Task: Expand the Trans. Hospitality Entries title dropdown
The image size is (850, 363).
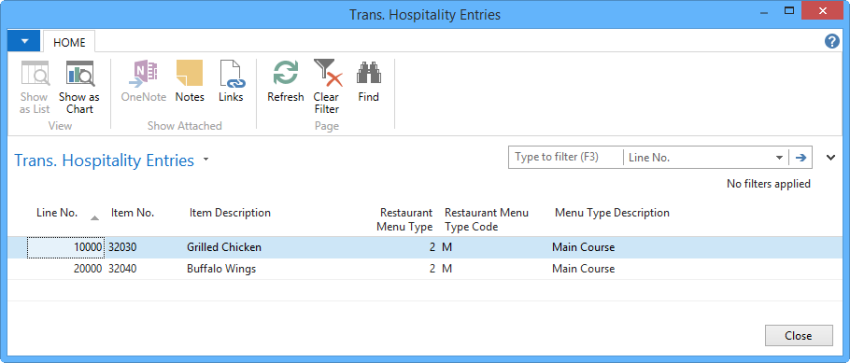Action: pyautogui.click(x=205, y=160)
